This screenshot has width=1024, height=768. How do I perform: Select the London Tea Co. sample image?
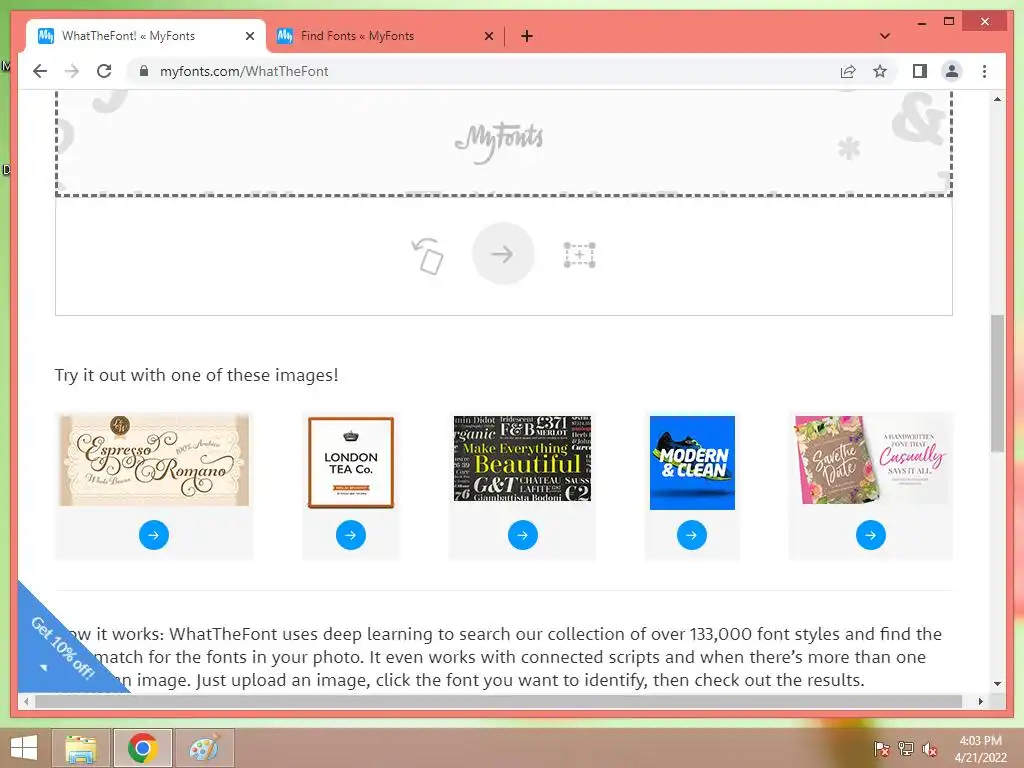coord(351,462)
